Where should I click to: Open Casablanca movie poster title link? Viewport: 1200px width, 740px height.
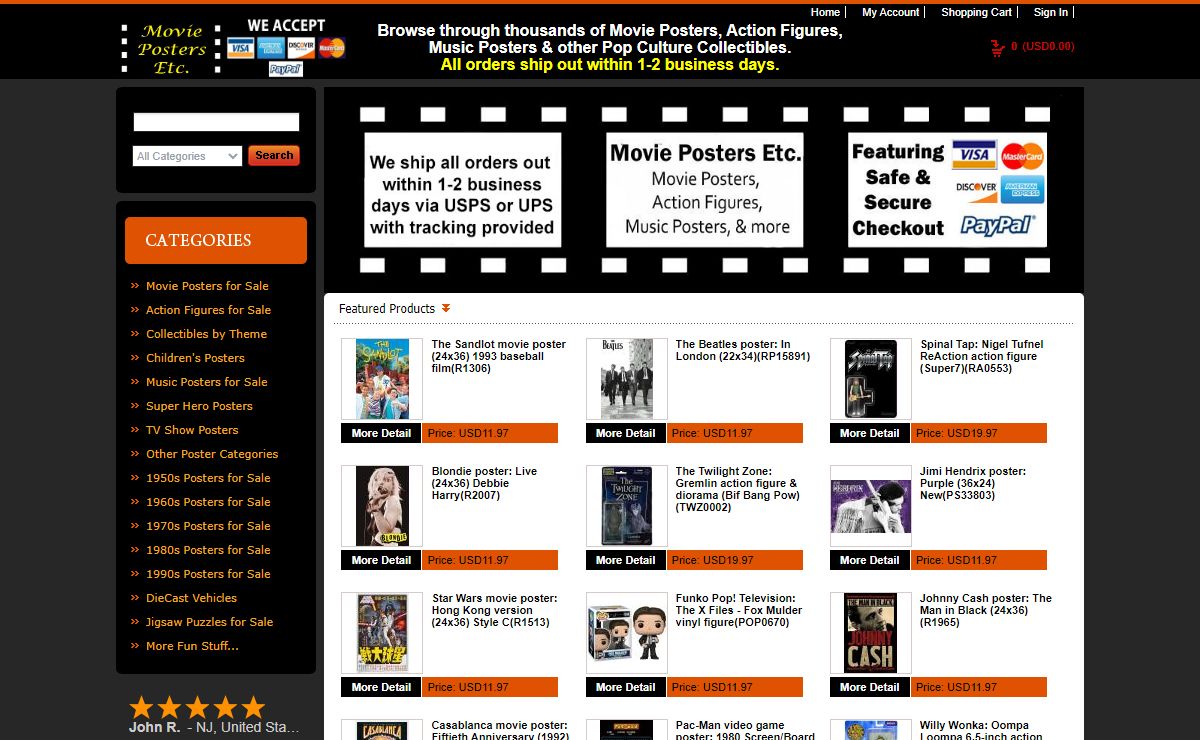500,731
